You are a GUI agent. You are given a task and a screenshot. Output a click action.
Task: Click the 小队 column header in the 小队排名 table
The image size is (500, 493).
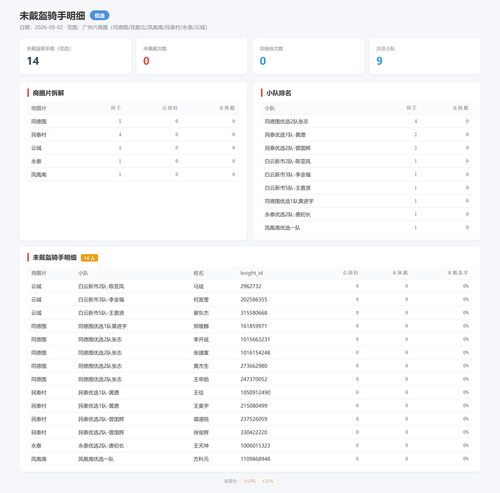270,108
